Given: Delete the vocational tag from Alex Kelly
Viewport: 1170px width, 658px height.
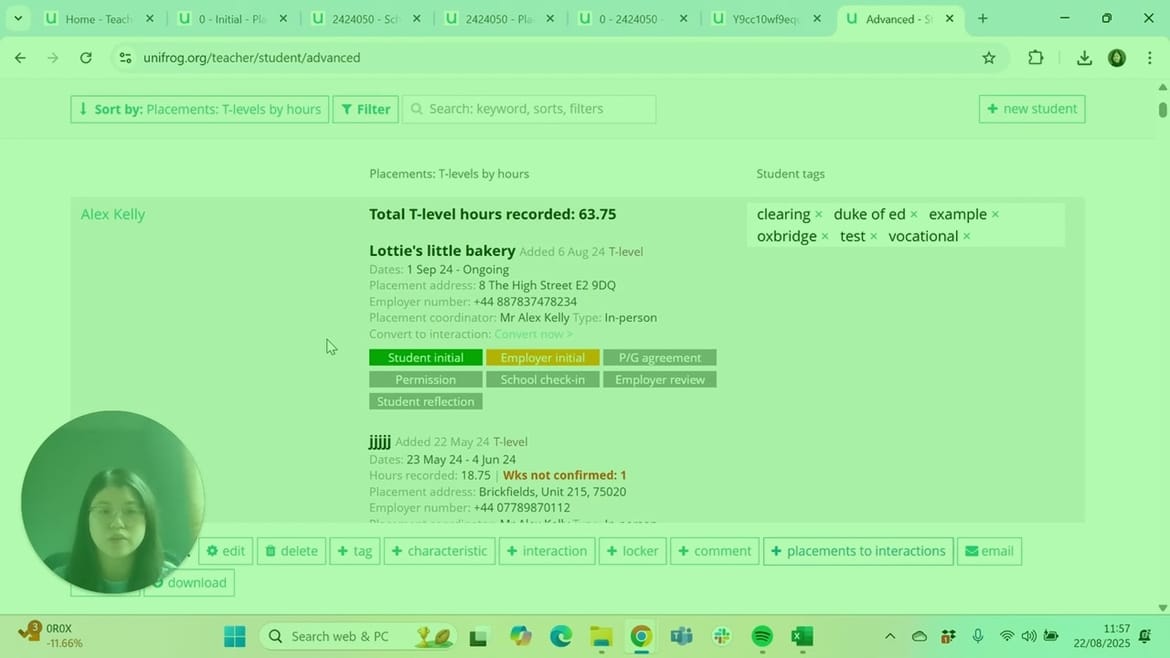Looking at the screenshot, I should (x=966, y=237).
